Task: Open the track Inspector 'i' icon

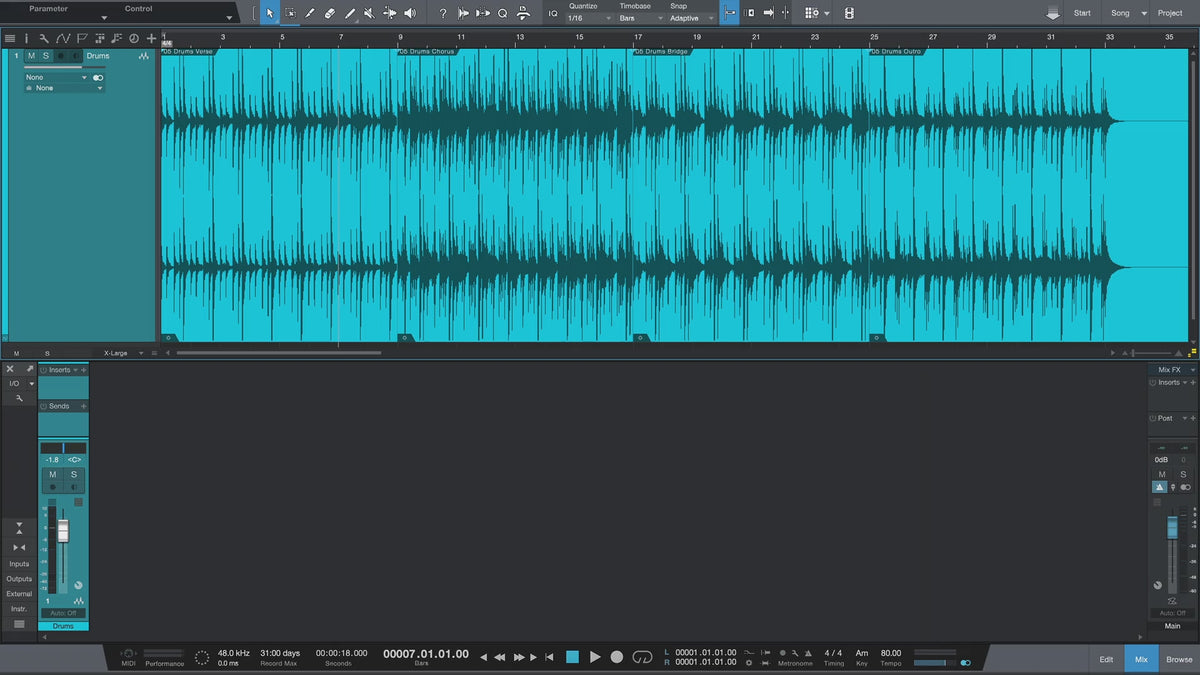Action: [x=29, y=38]
